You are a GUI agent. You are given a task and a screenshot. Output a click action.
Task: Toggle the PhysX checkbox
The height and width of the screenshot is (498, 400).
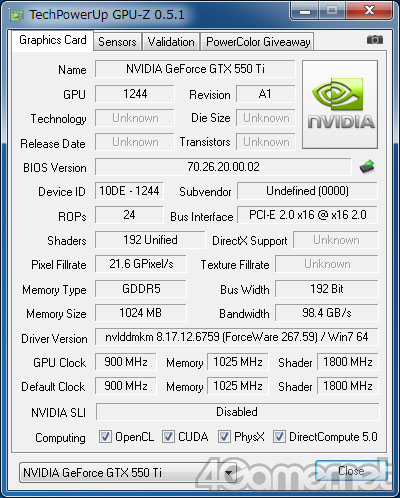click(x=224, y=436)
